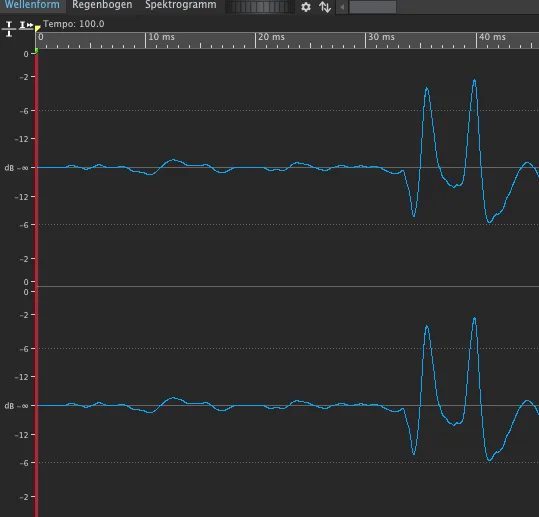The height and width of the screenshot is (517, 539).
Task: Click the 30 ms ruler mark
Action: pos(382,37)
